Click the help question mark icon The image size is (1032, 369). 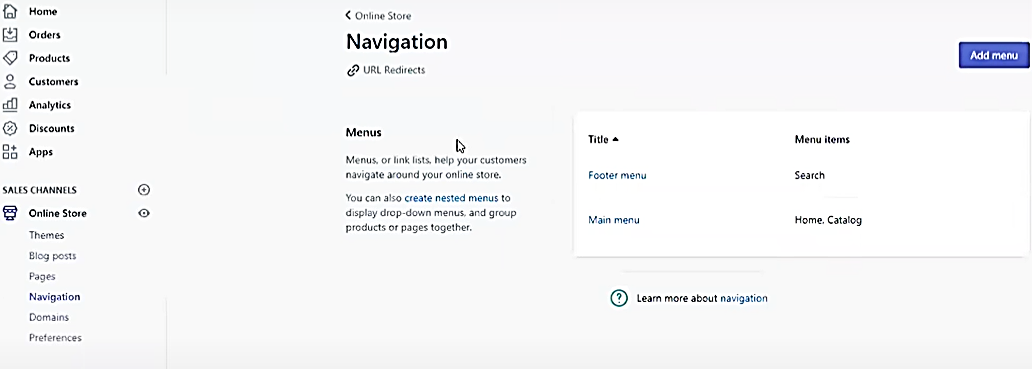click(619, 298)
